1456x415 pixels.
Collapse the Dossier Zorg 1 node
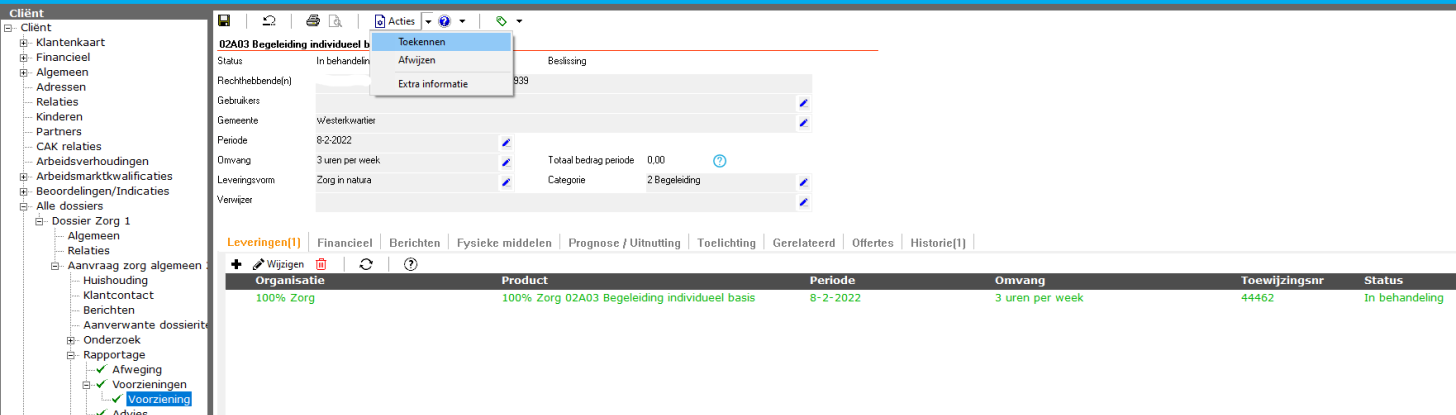pyautogui.click(x=40, y=221)
